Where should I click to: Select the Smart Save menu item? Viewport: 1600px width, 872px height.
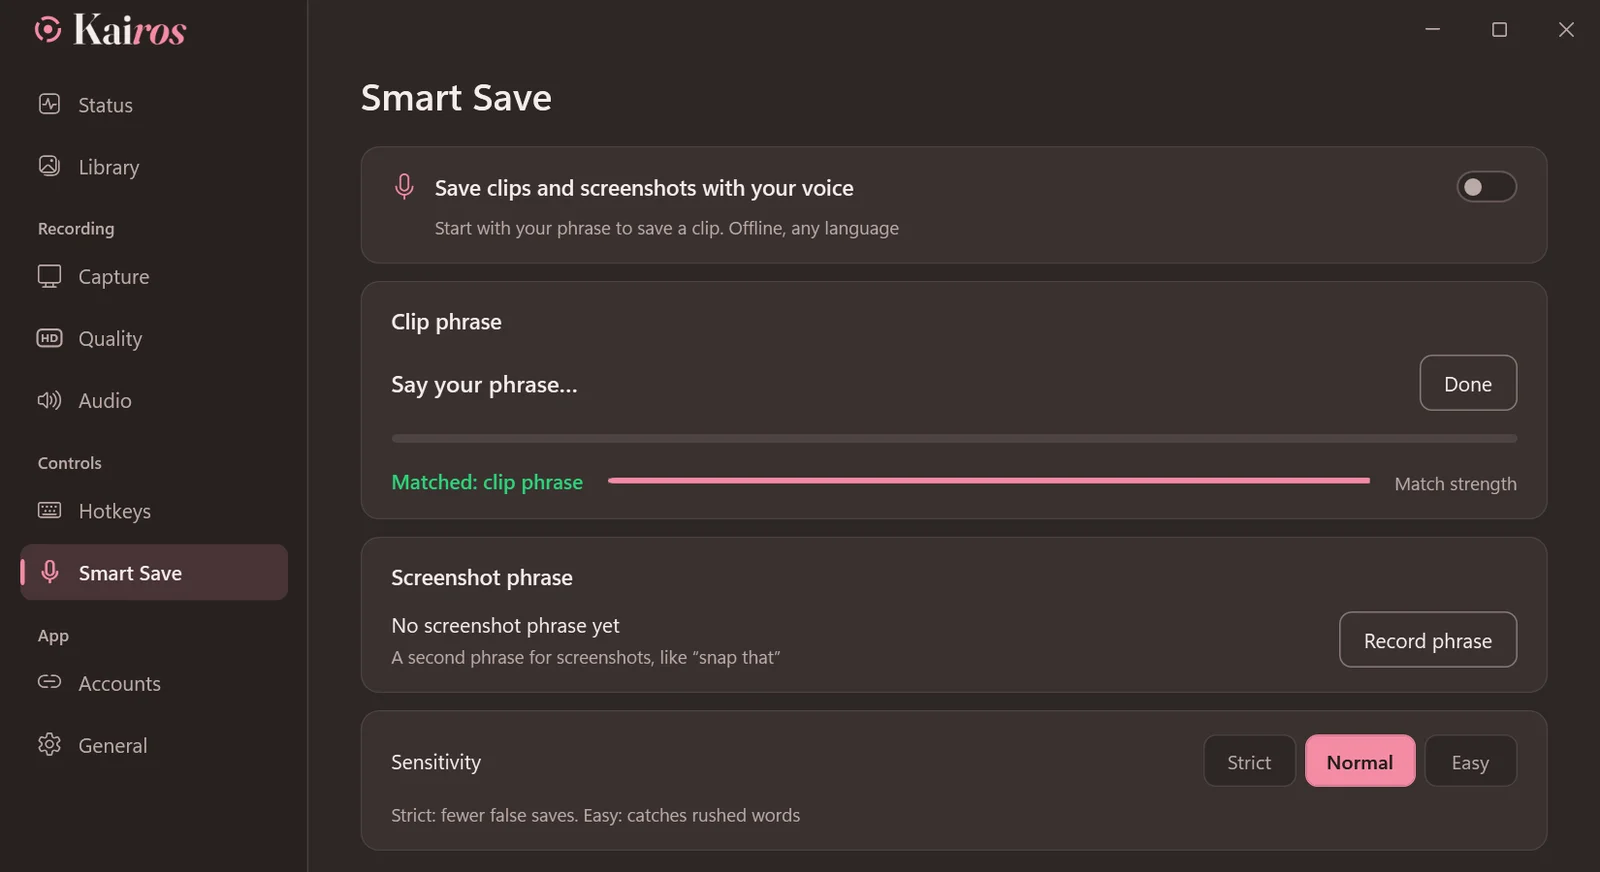click(x=154, y=572)
